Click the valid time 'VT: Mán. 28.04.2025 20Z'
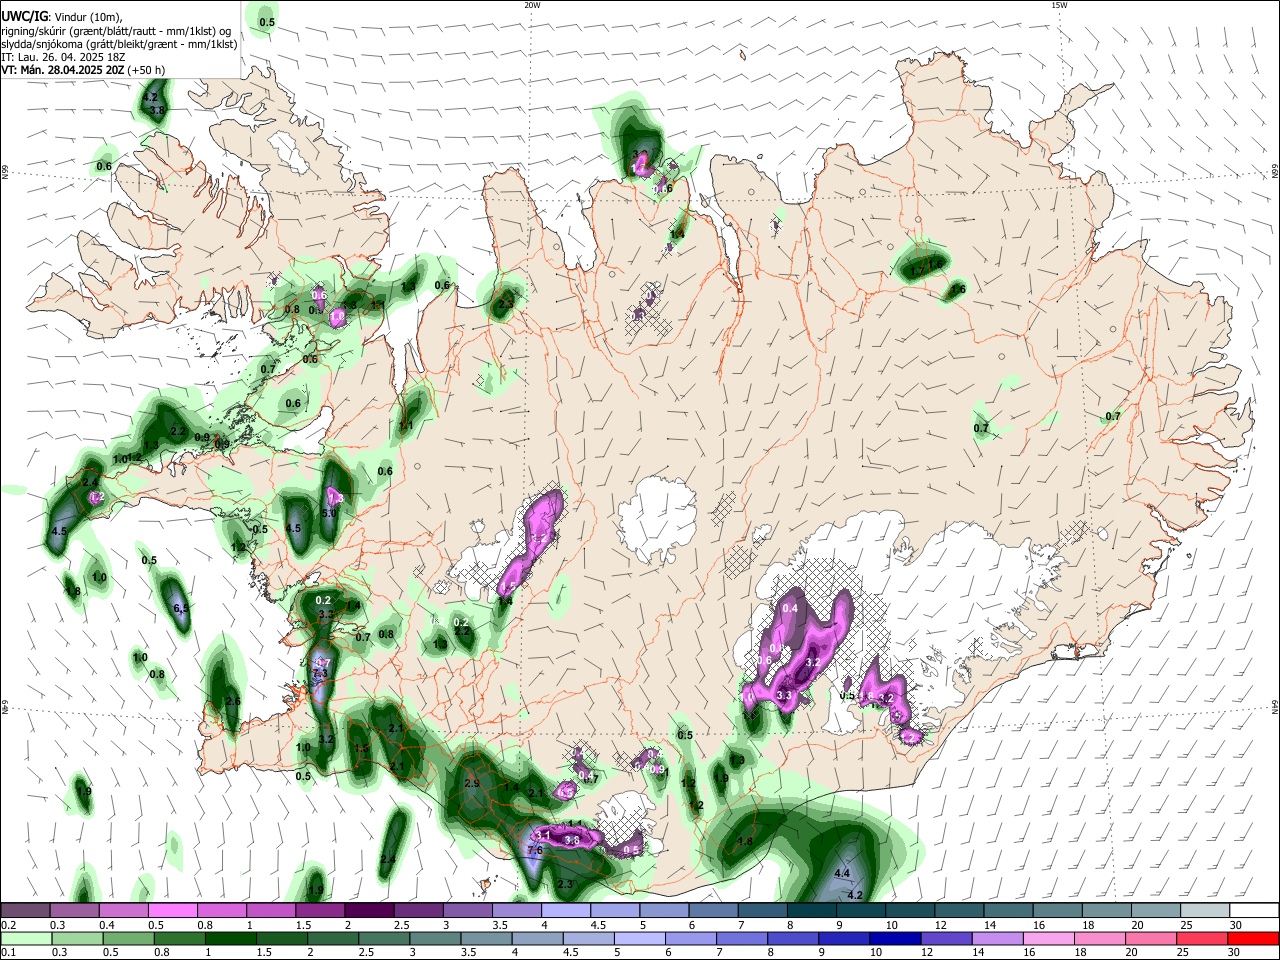 pos(63,70)
